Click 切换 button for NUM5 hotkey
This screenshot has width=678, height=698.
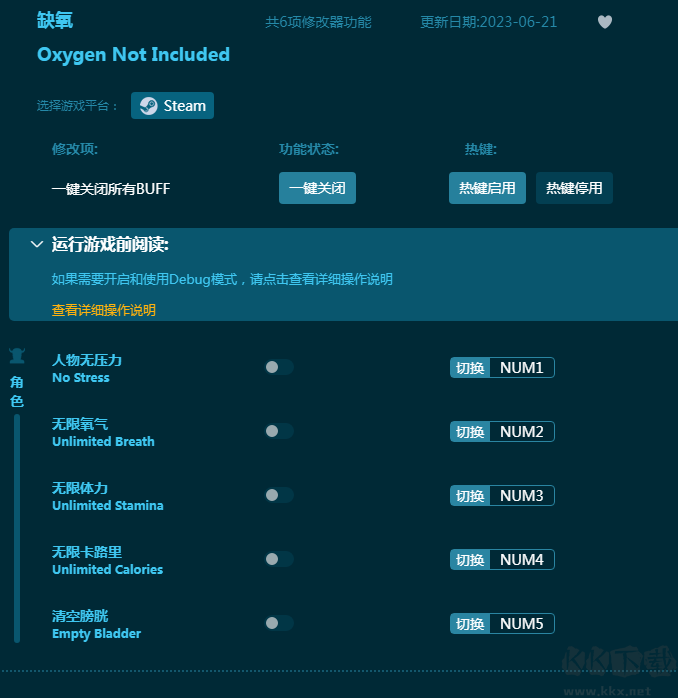coord(470,624)
